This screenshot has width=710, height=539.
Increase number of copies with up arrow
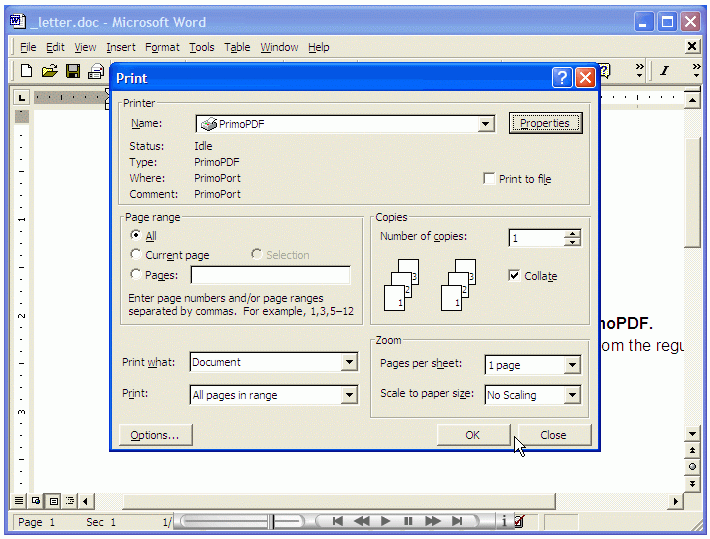[573, 234]
